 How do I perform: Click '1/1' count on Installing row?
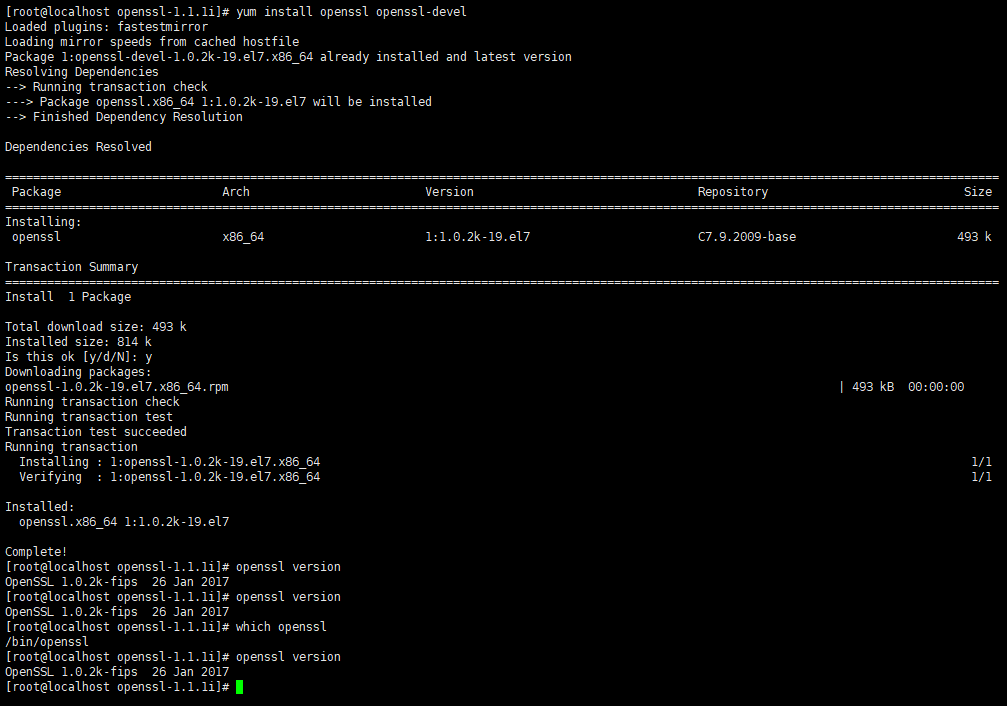[981, 461]
